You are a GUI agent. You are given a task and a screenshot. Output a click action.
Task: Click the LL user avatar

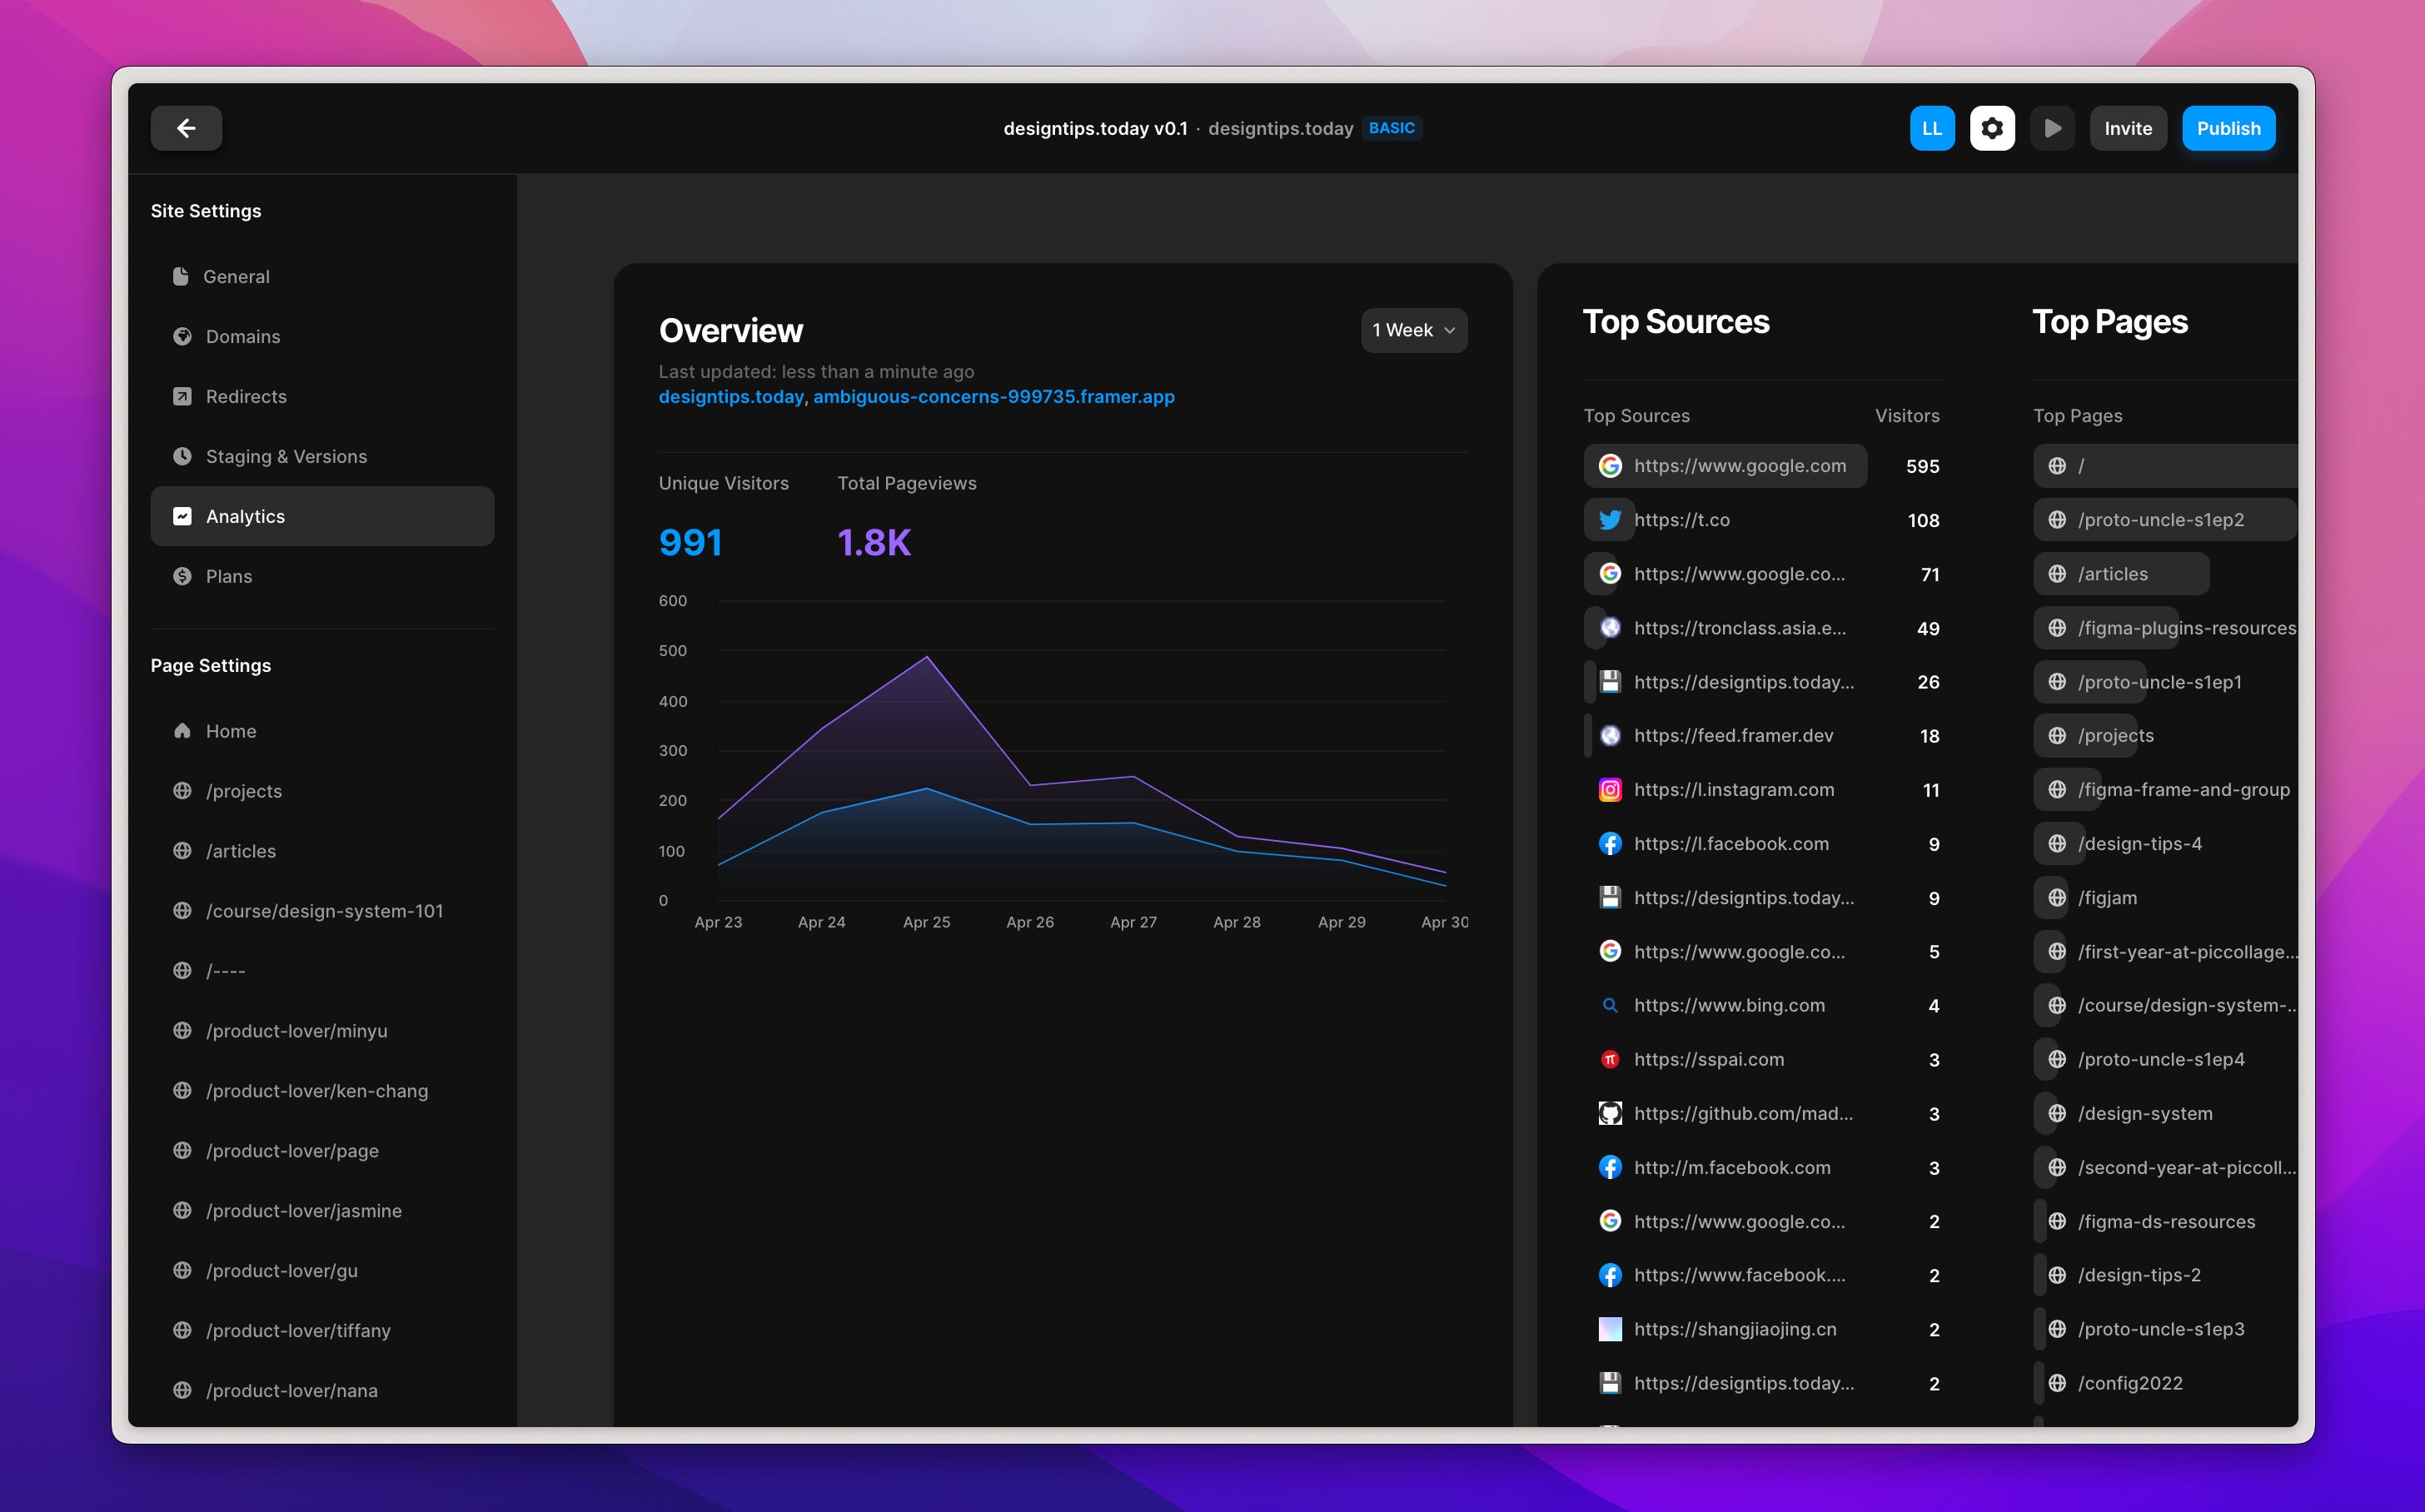tap(1931, 128)
